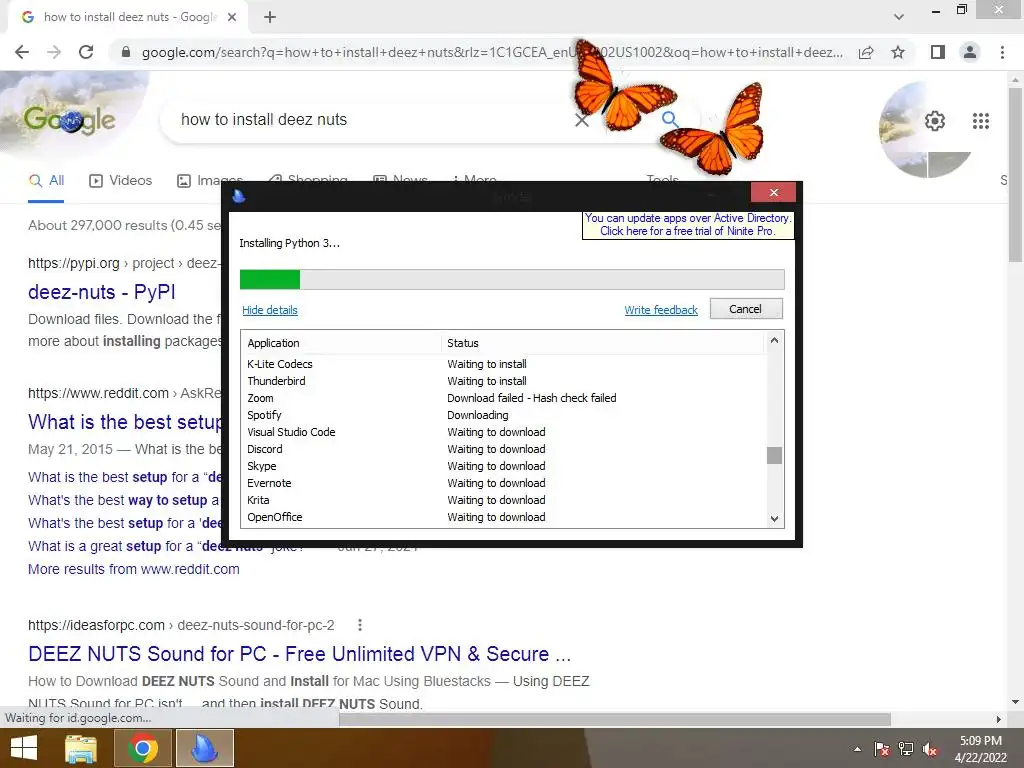This screenshot has width=1024, height=768.
Task: Select Visual Studio Code row
Action: [503, 432]
